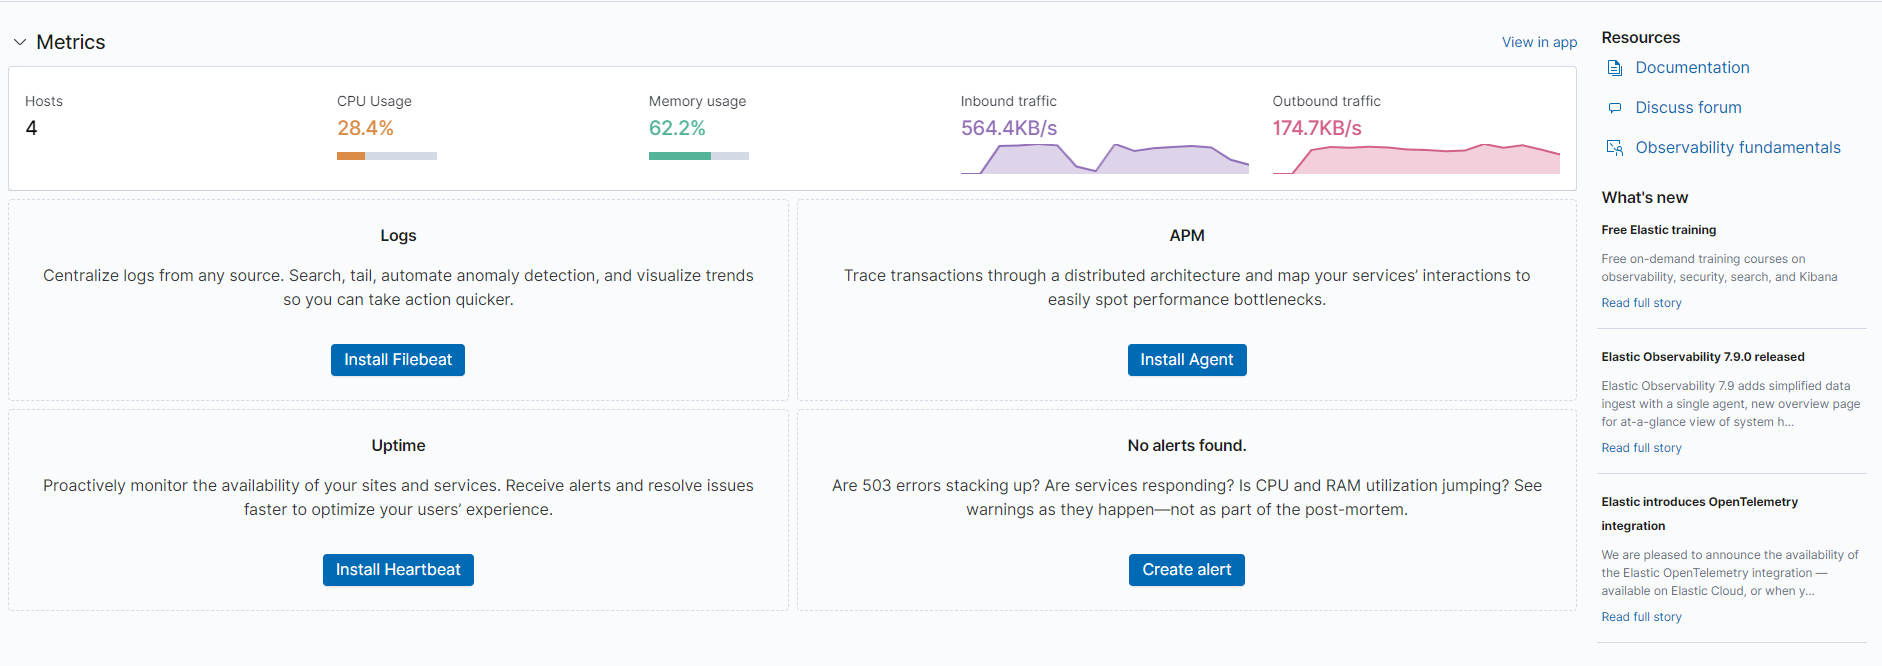
Task: Collapse the Metrics section chevron
Action: (20, 42)
